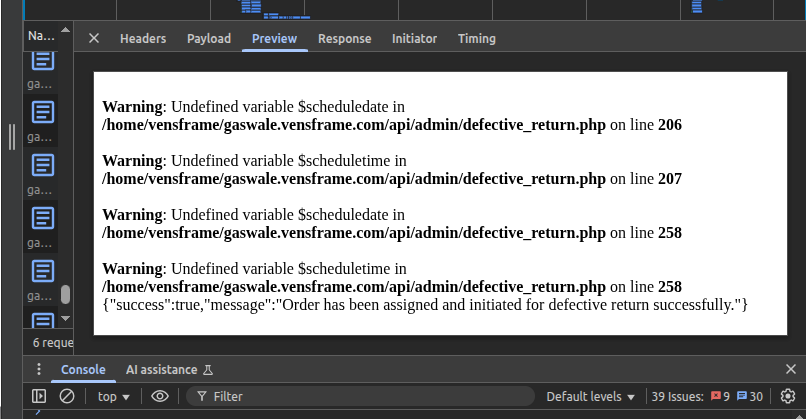The height and width of the screenshot is (419, 806).
Task: Close the console drawer
Action: coord(789,369)
